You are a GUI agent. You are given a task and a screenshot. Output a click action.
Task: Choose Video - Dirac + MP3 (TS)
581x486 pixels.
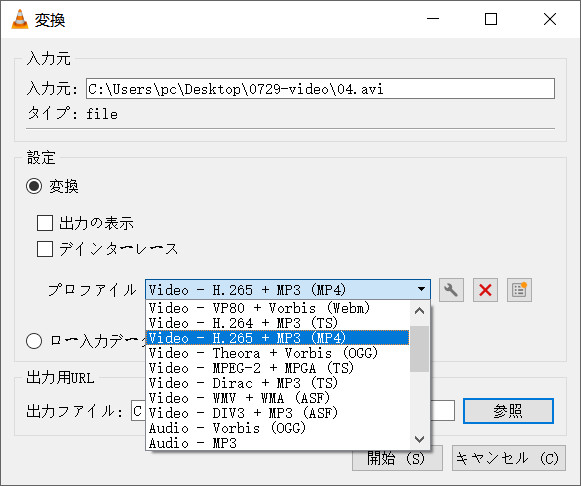(x=278, y=383)
